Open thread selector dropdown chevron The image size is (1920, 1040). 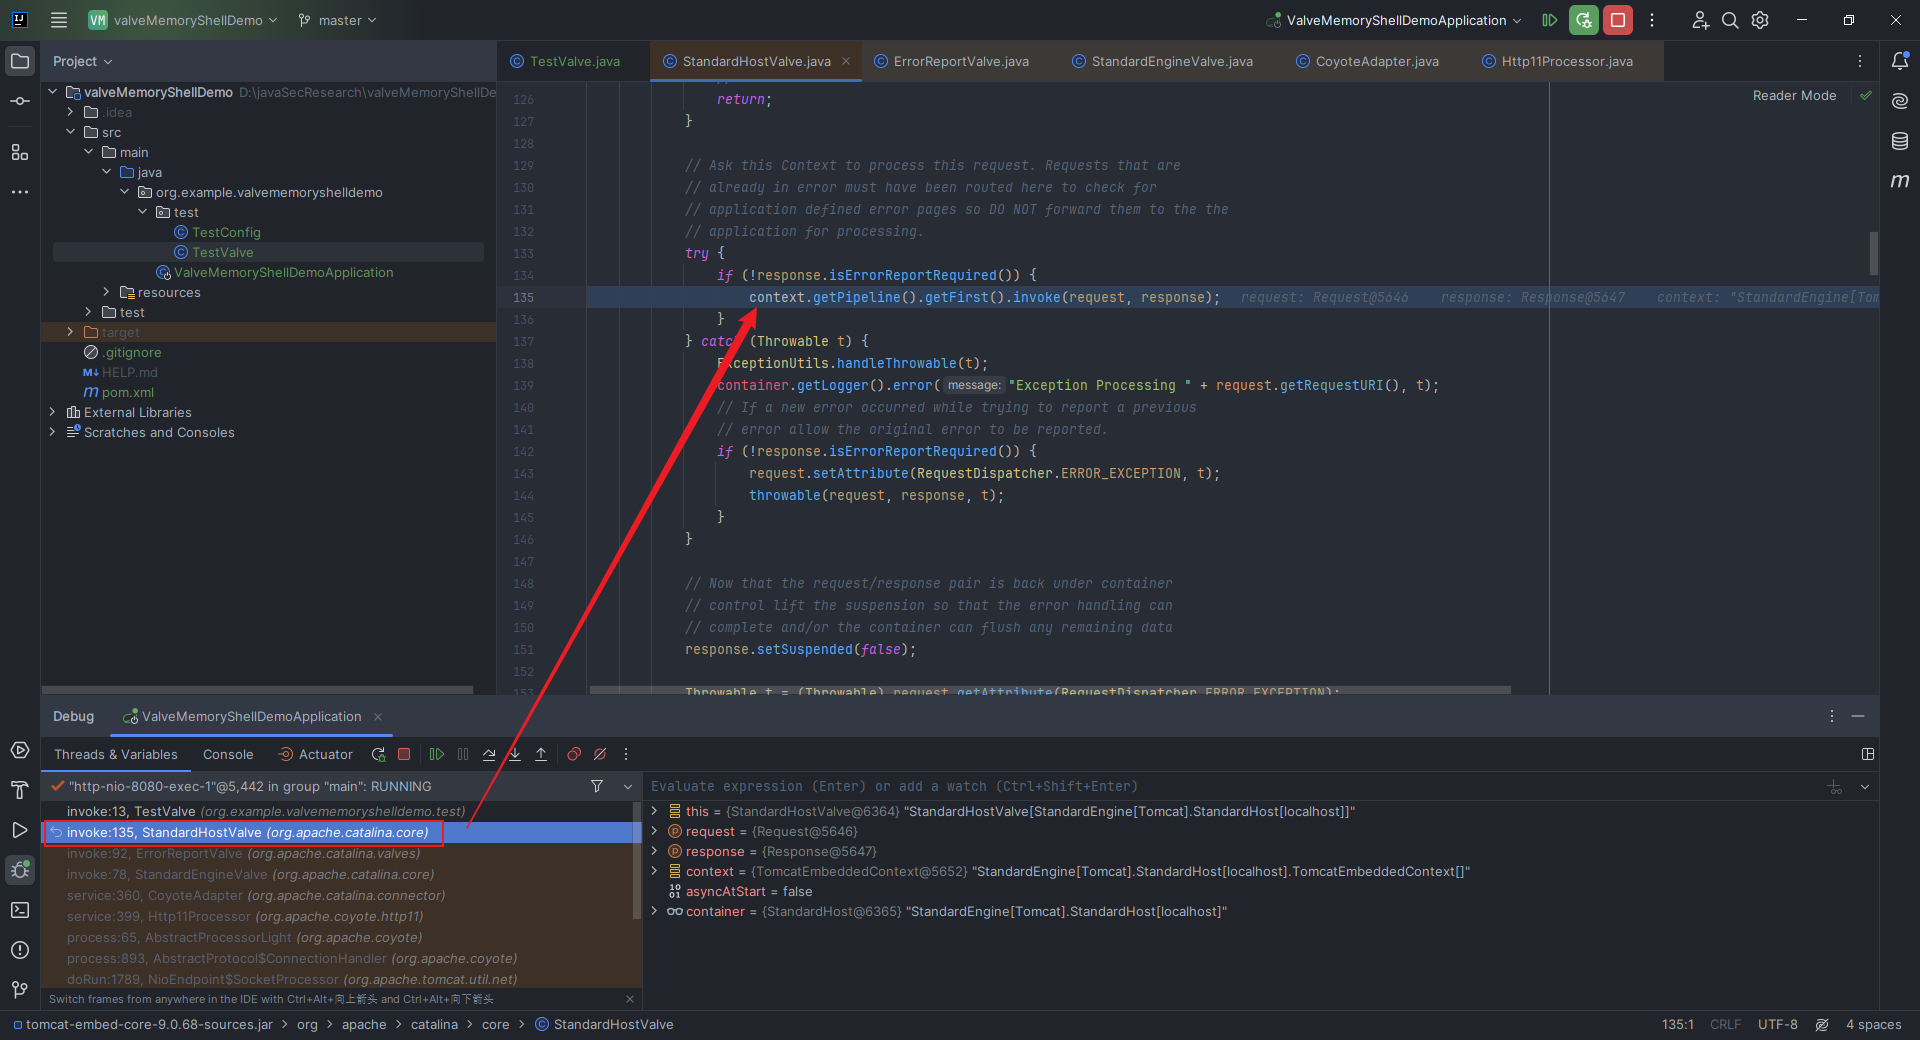(x=628, y=787)
